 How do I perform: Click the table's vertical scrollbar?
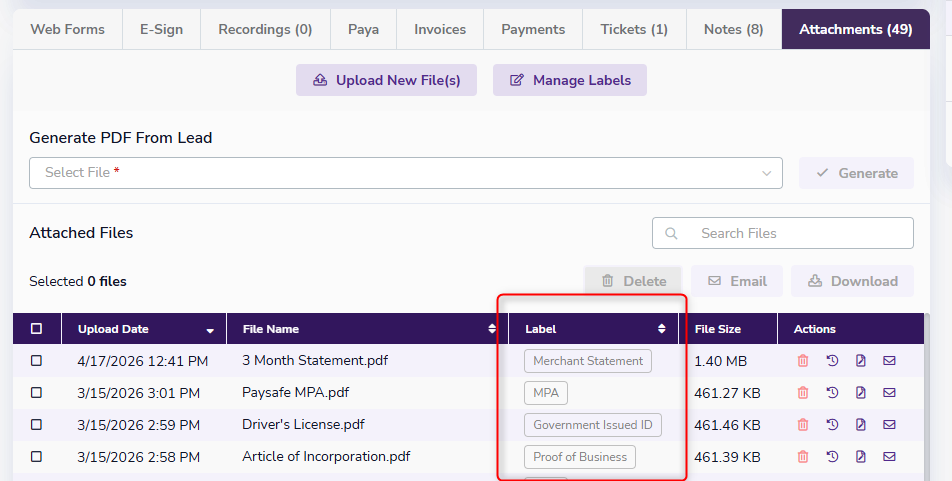tap(927, 397)
